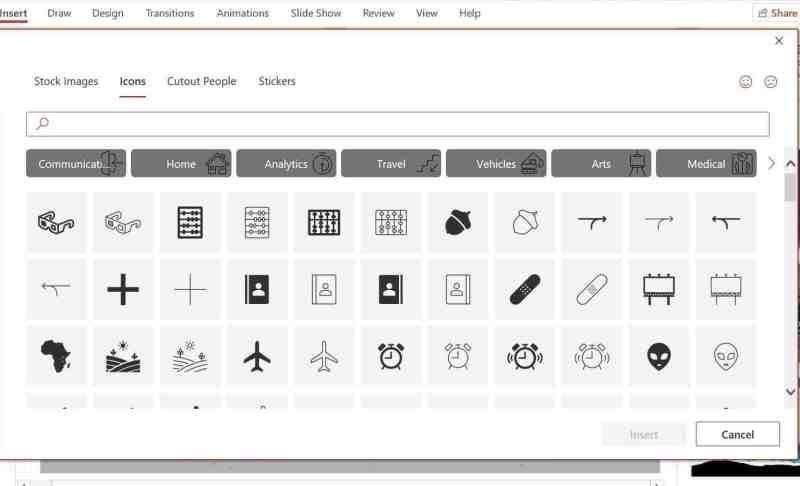Open the Animations ribbon tab
The height and width of the screenshot is (486, 800).
click(242, 13)
